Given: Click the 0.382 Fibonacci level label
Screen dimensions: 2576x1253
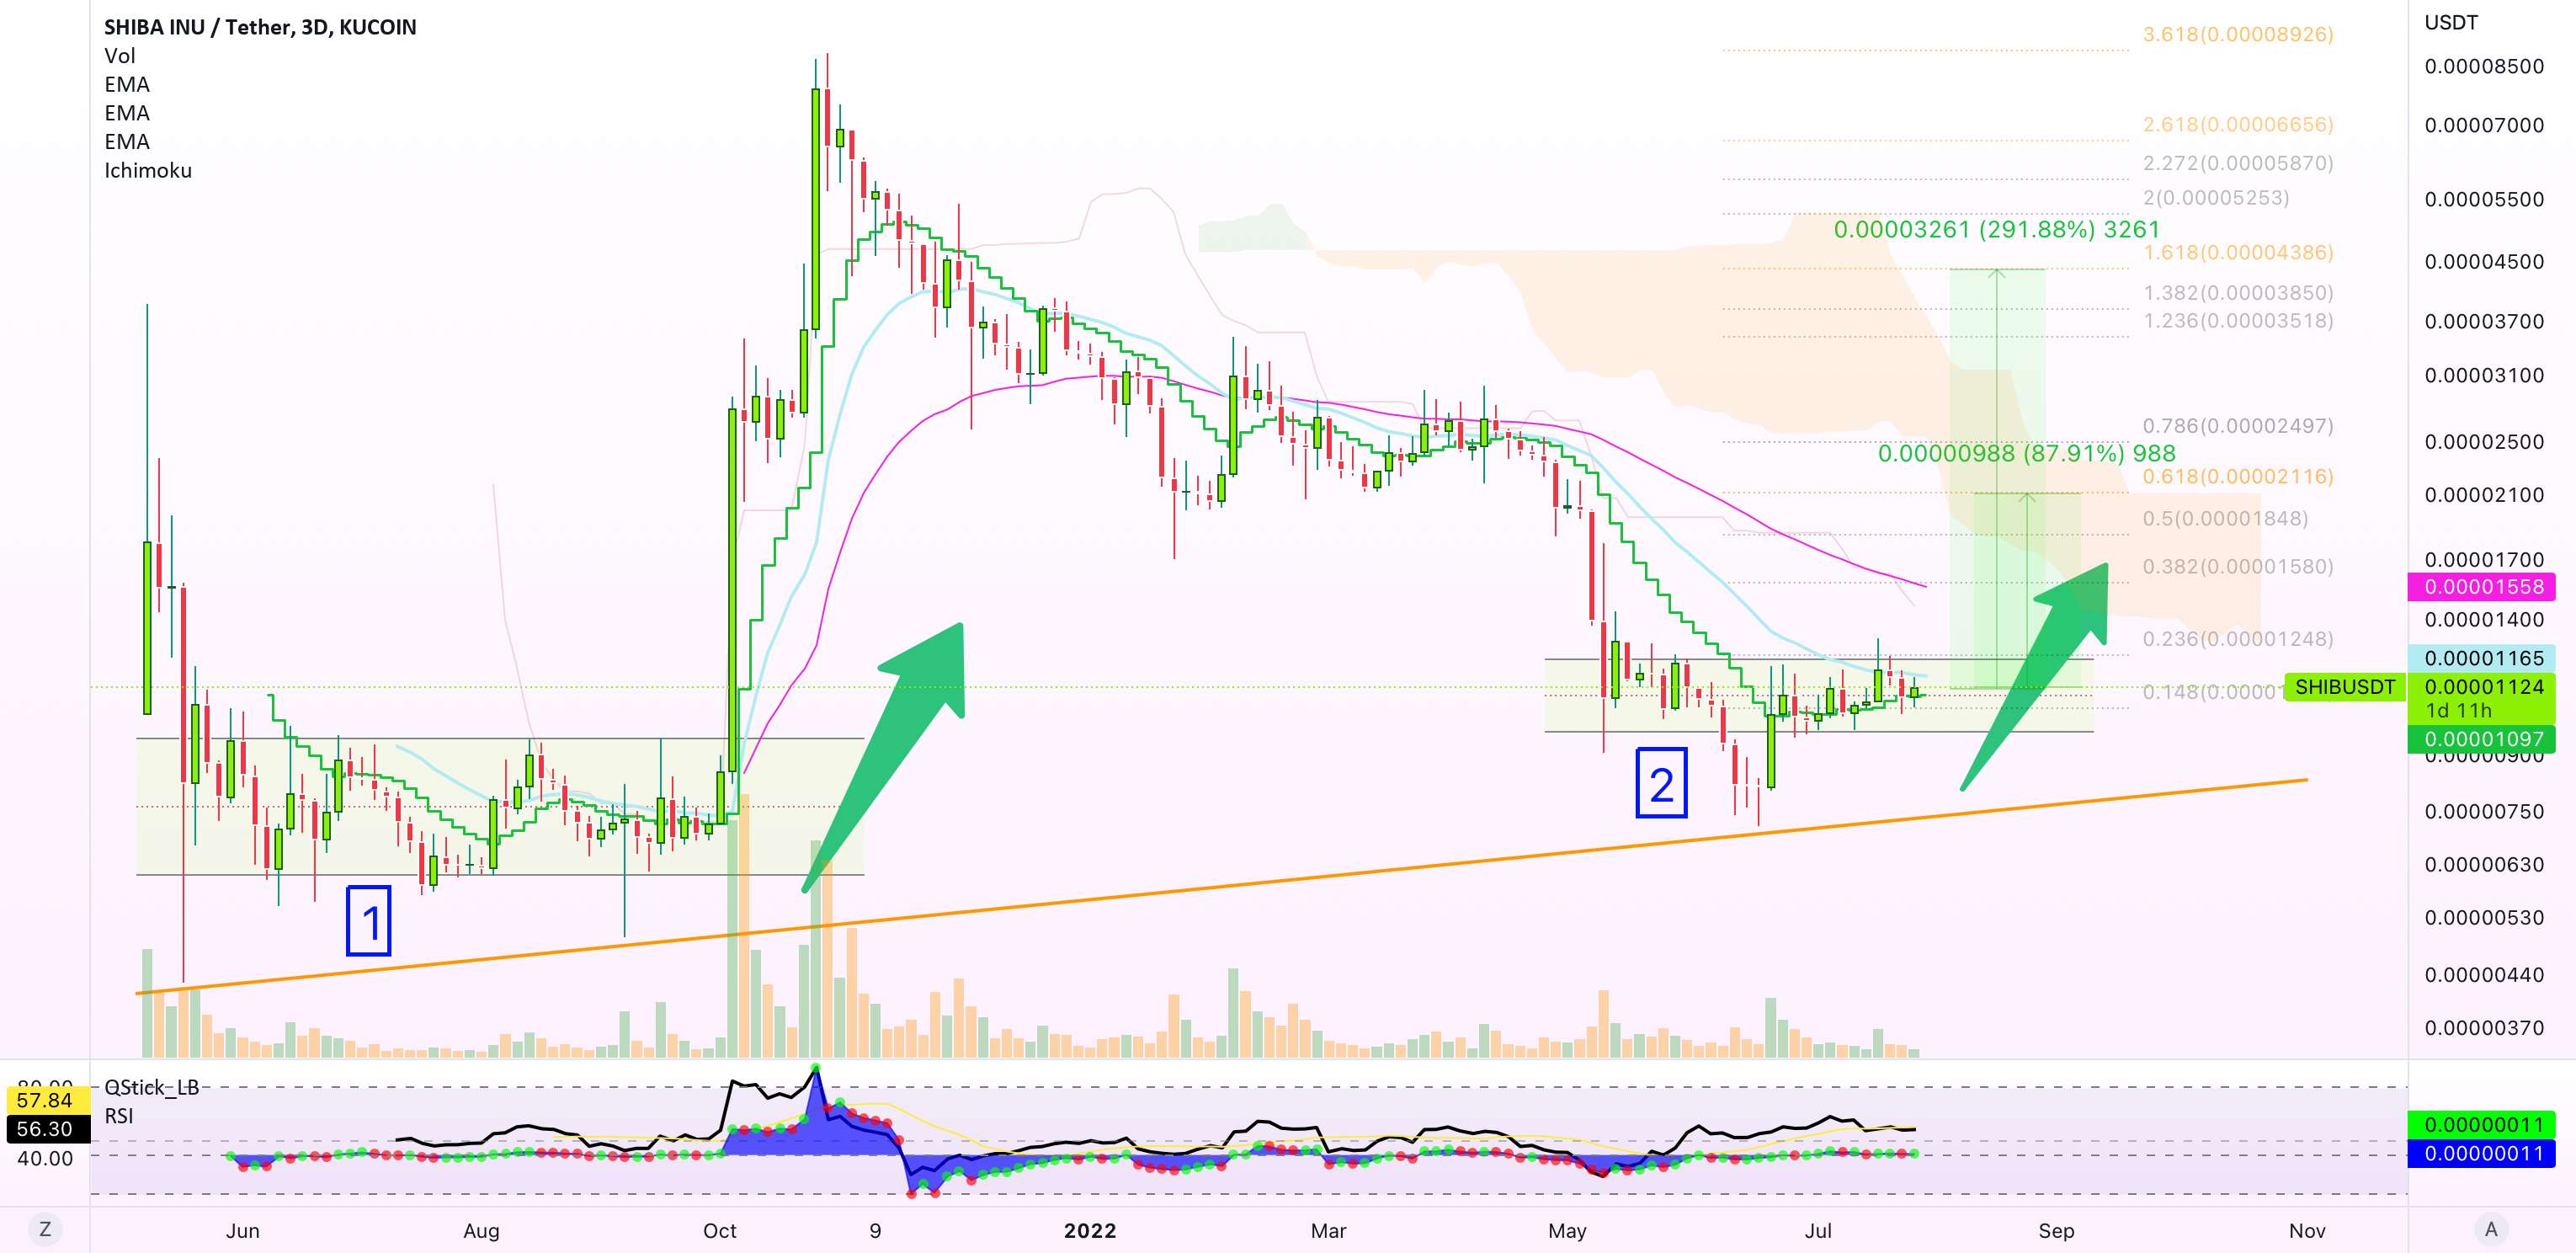Looking at the screenshot, I should (x=2237, y=566).
